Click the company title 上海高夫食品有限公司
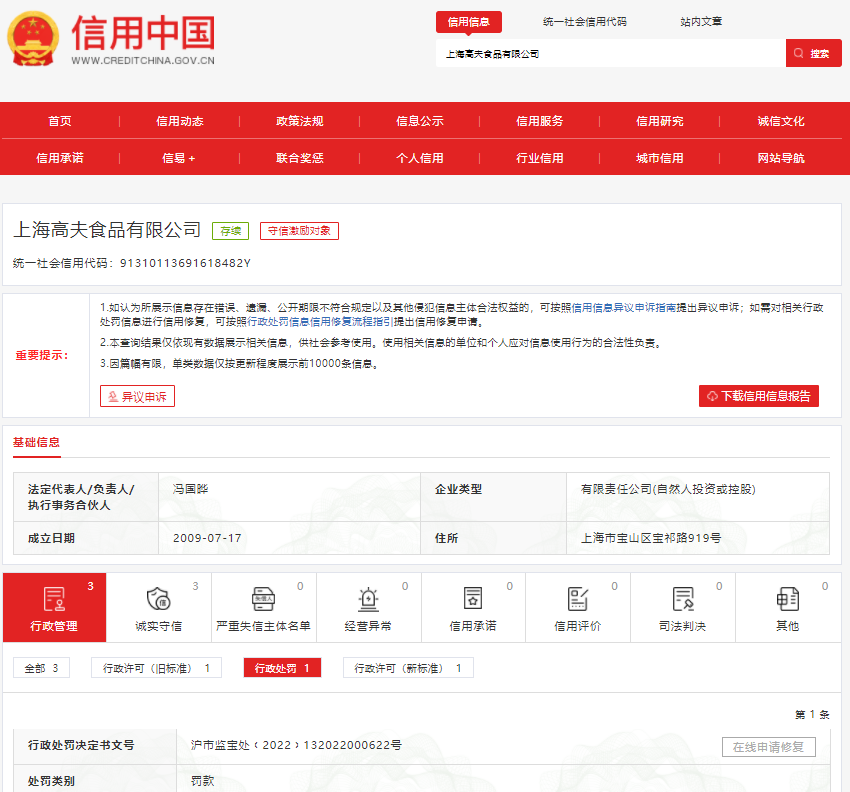Screen dimensions: 850x792 coord(107,230)
